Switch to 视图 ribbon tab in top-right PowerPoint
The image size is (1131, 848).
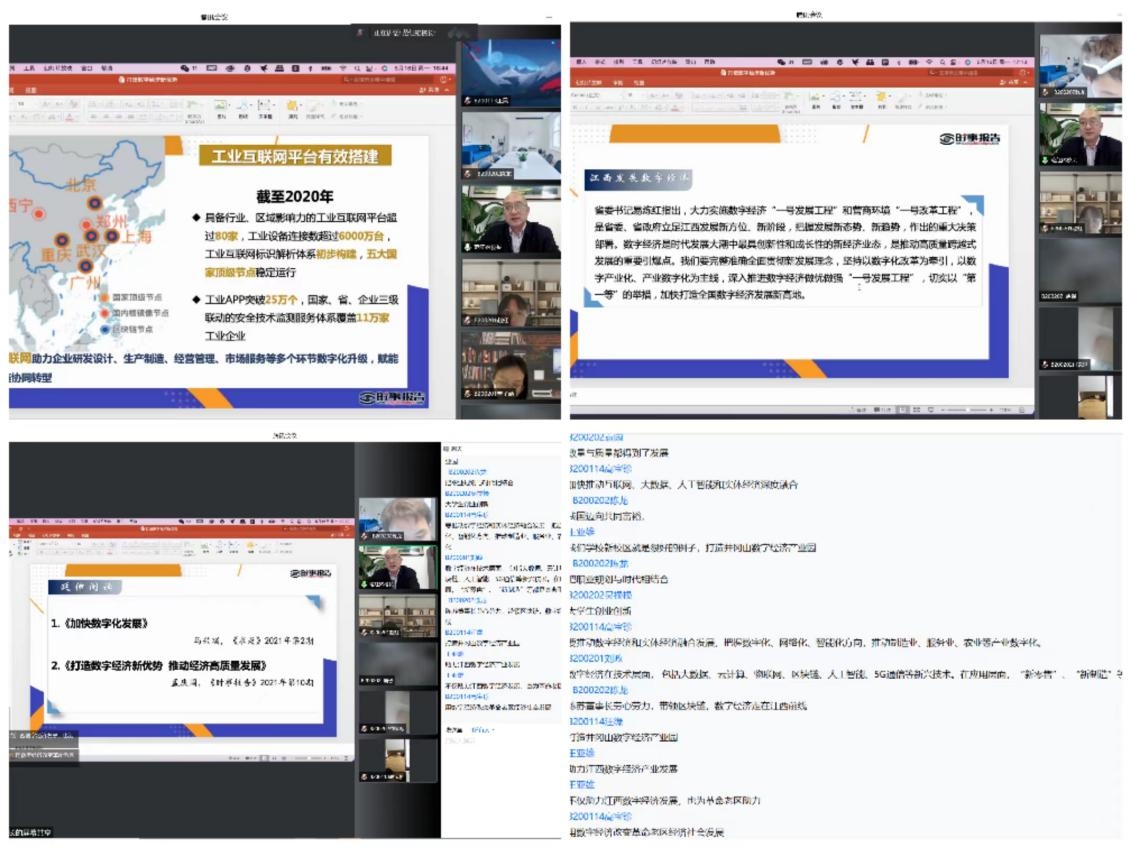pos(638,83)
